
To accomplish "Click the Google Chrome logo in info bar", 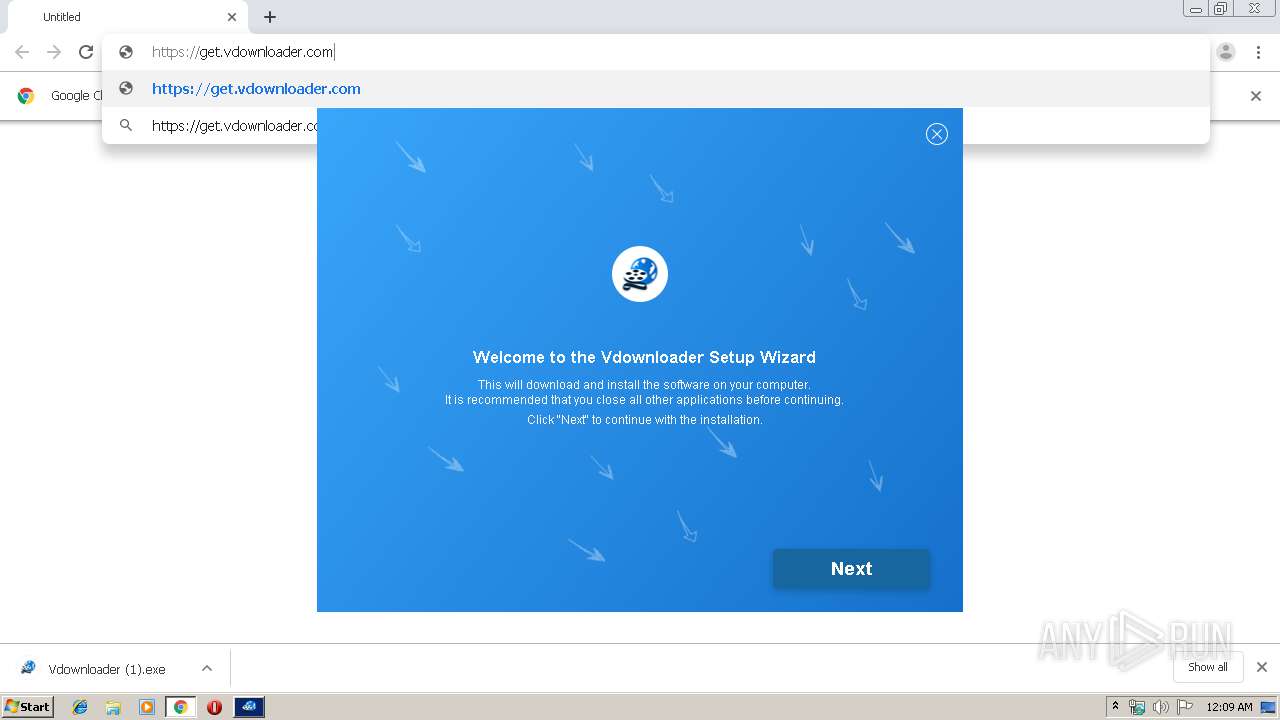I will click(x=26, y=96).
